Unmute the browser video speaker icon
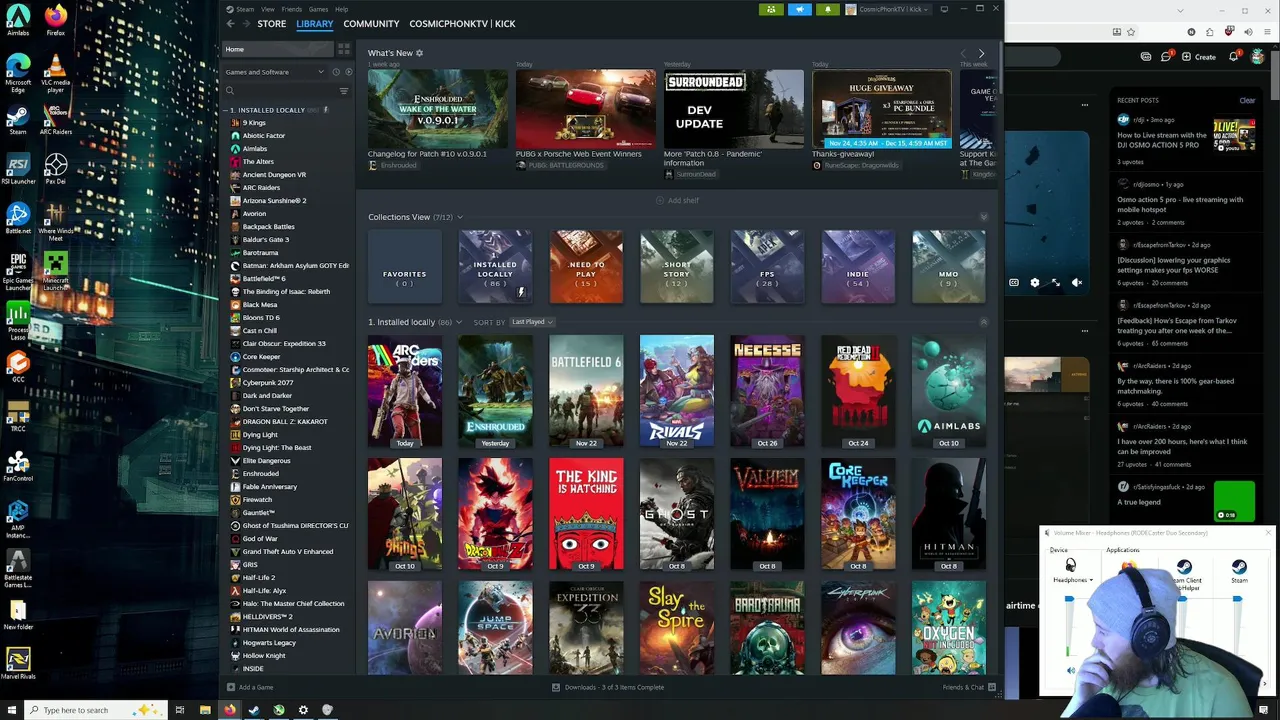 (1077, 283)
